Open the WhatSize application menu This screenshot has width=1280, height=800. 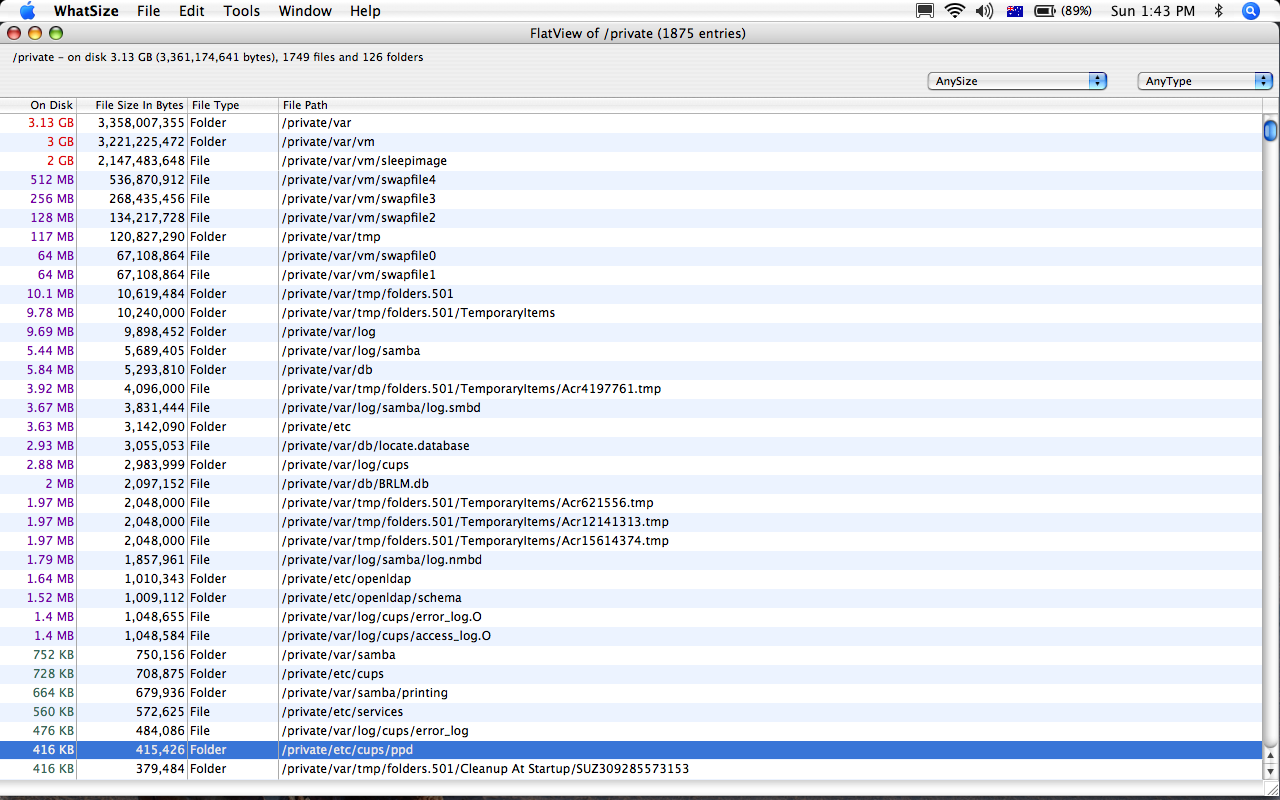pyautogui.click(x=86, y=11)
